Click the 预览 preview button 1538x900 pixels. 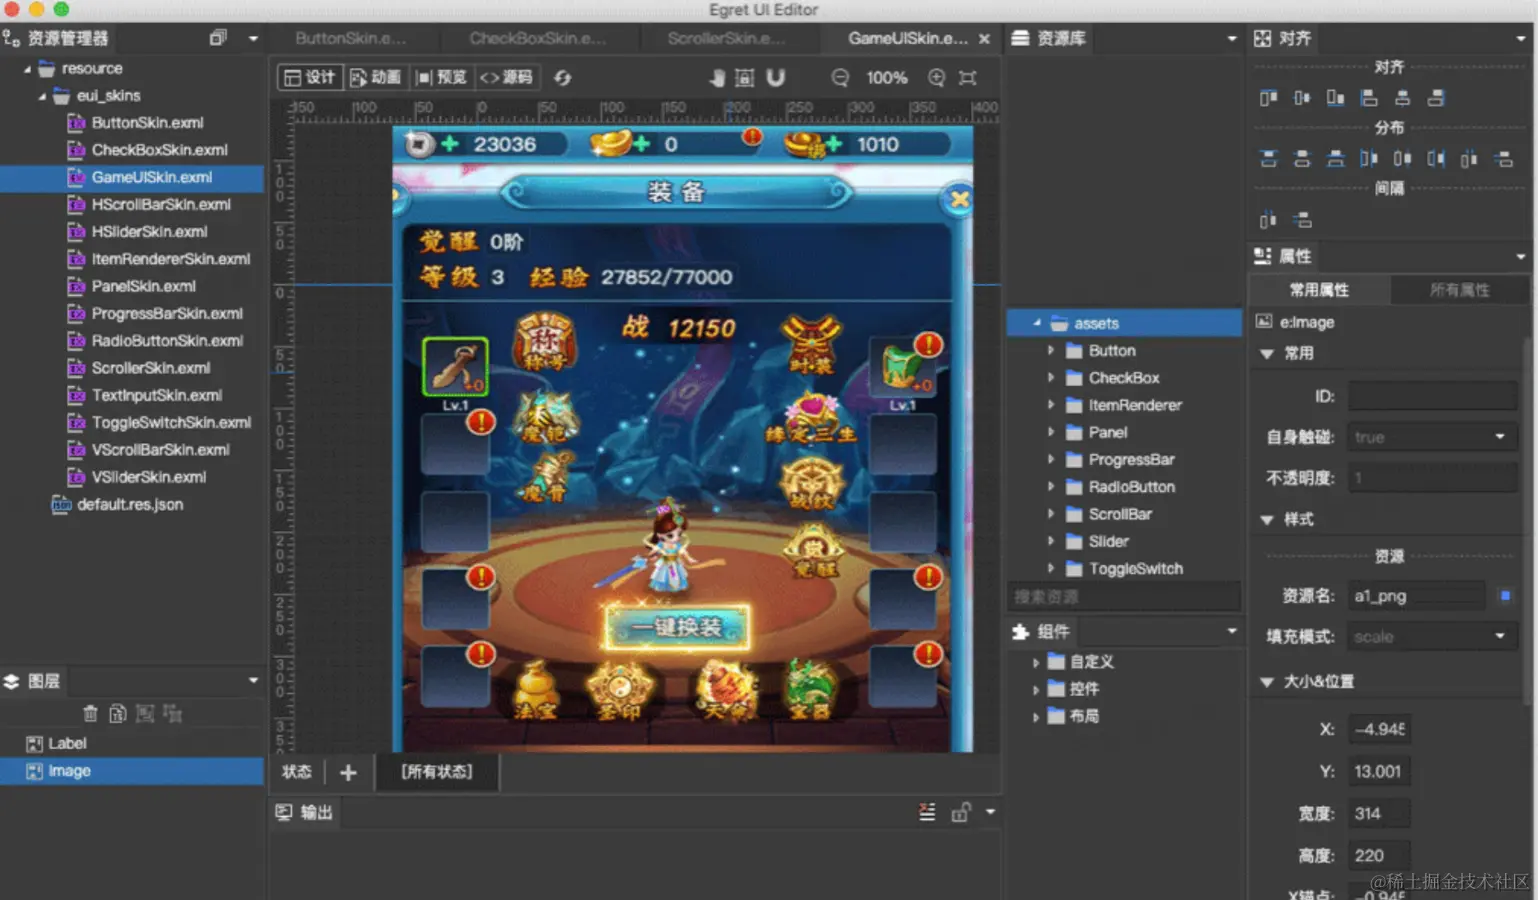pos(441,78)
